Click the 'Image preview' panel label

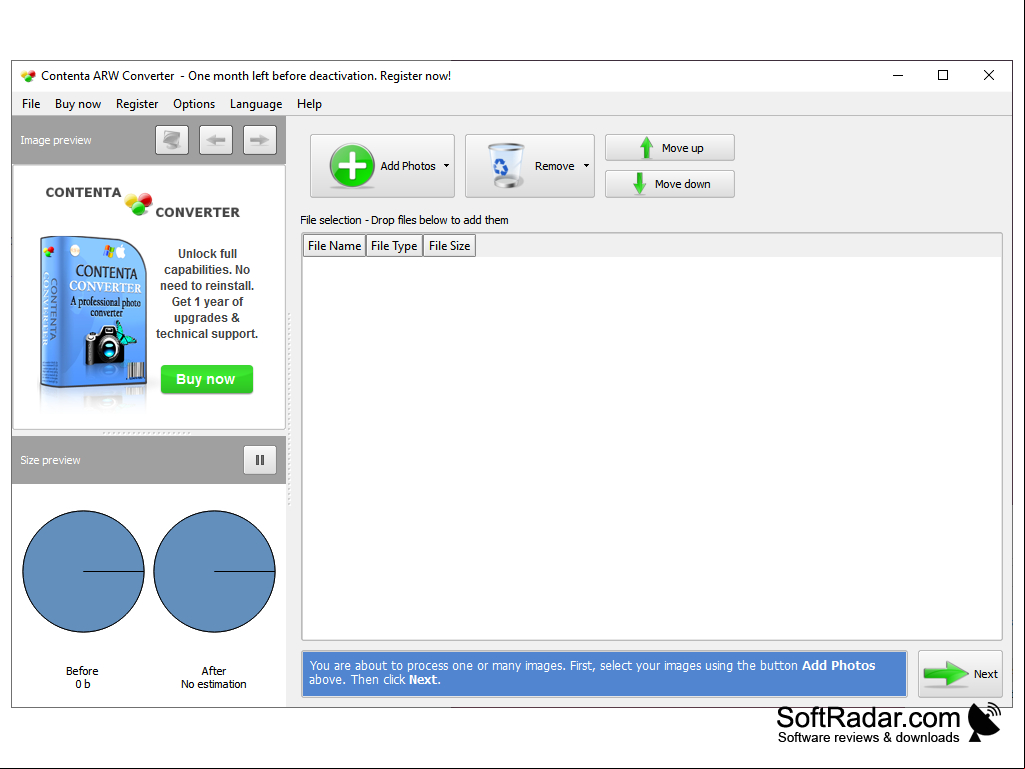click(x=56, y=140)
